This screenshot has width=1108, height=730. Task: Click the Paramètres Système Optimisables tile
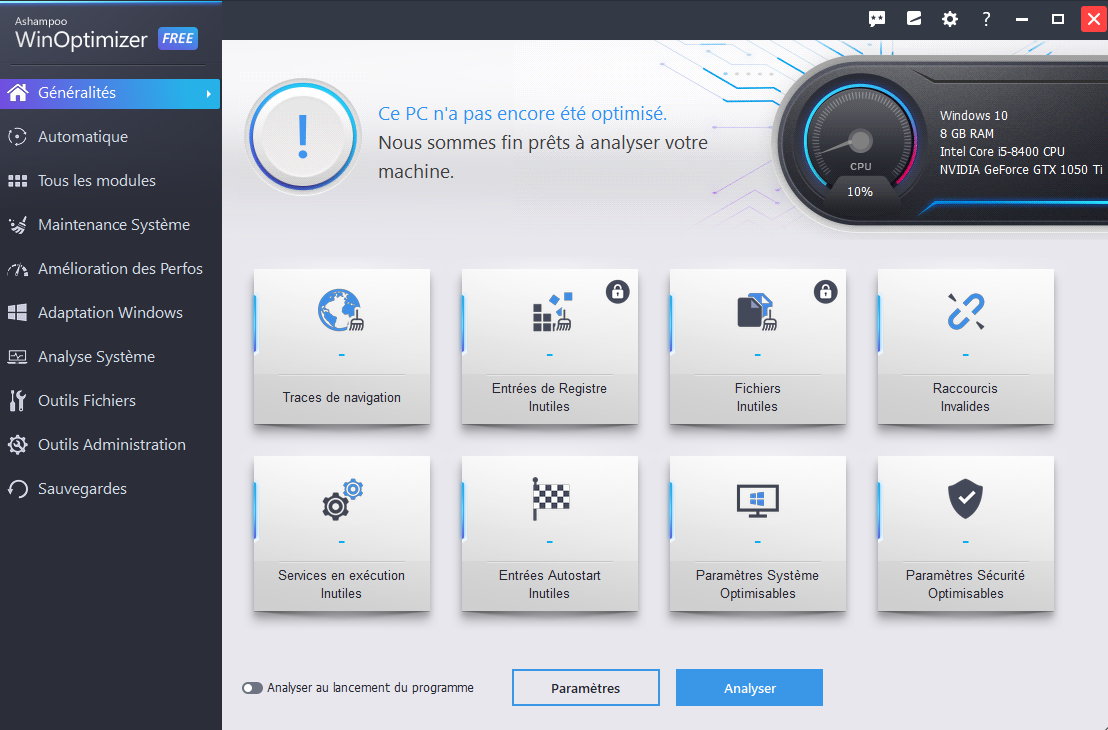pos(757,533)
